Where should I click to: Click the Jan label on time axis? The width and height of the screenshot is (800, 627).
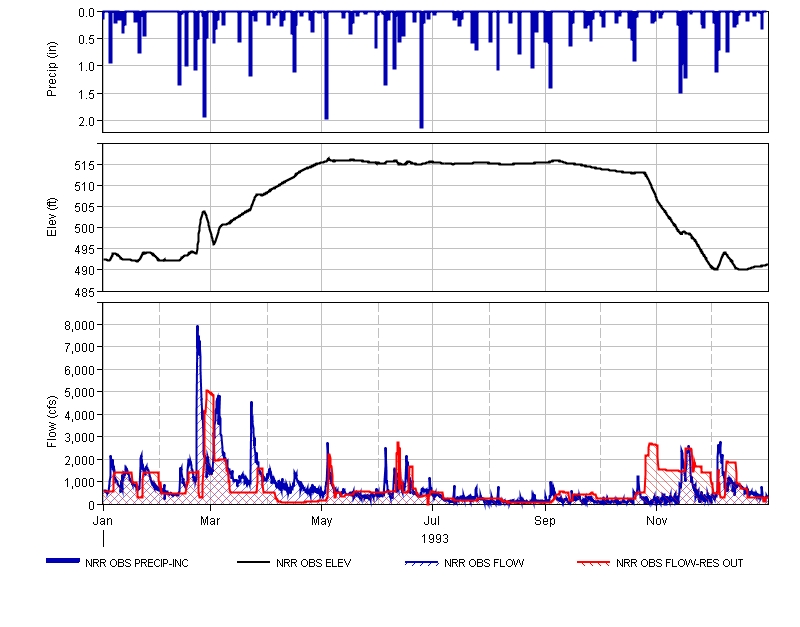103,521
